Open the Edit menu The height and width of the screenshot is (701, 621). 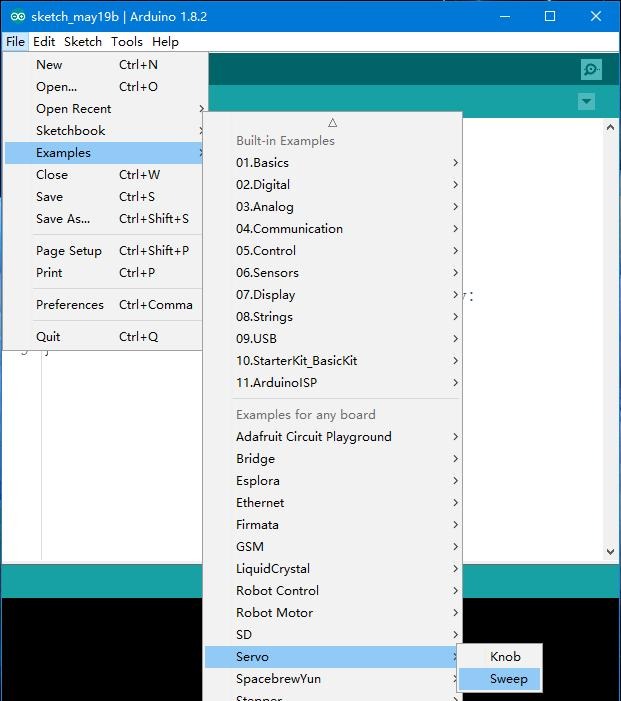[x=44, y=42]
